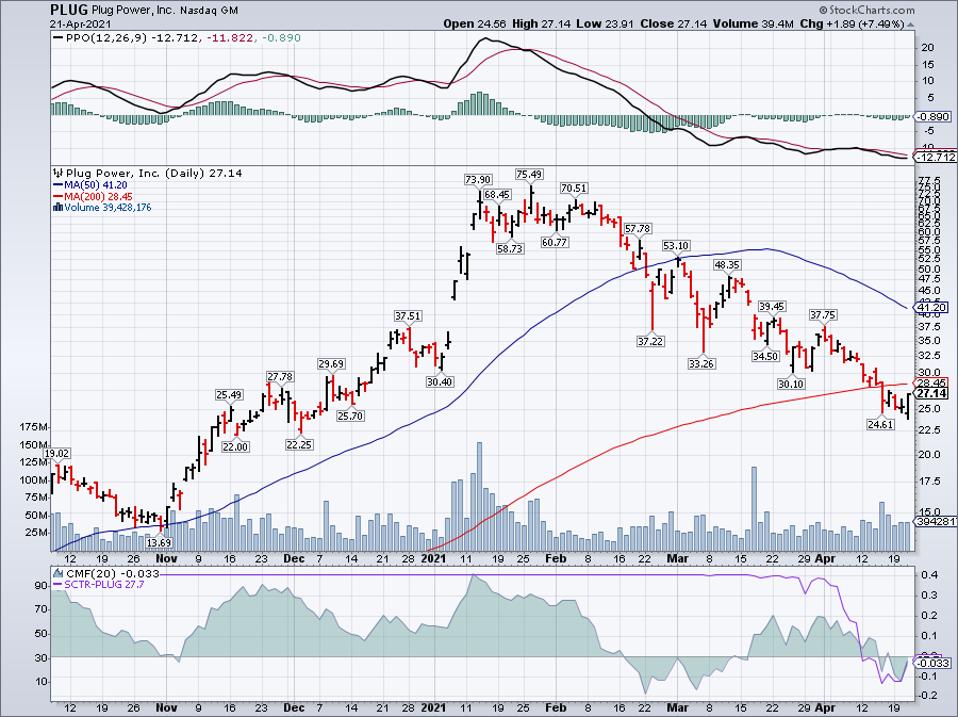Click the 33.26 low price label
Viewport: 958px width, 717px height.
[x=701, y=364]
